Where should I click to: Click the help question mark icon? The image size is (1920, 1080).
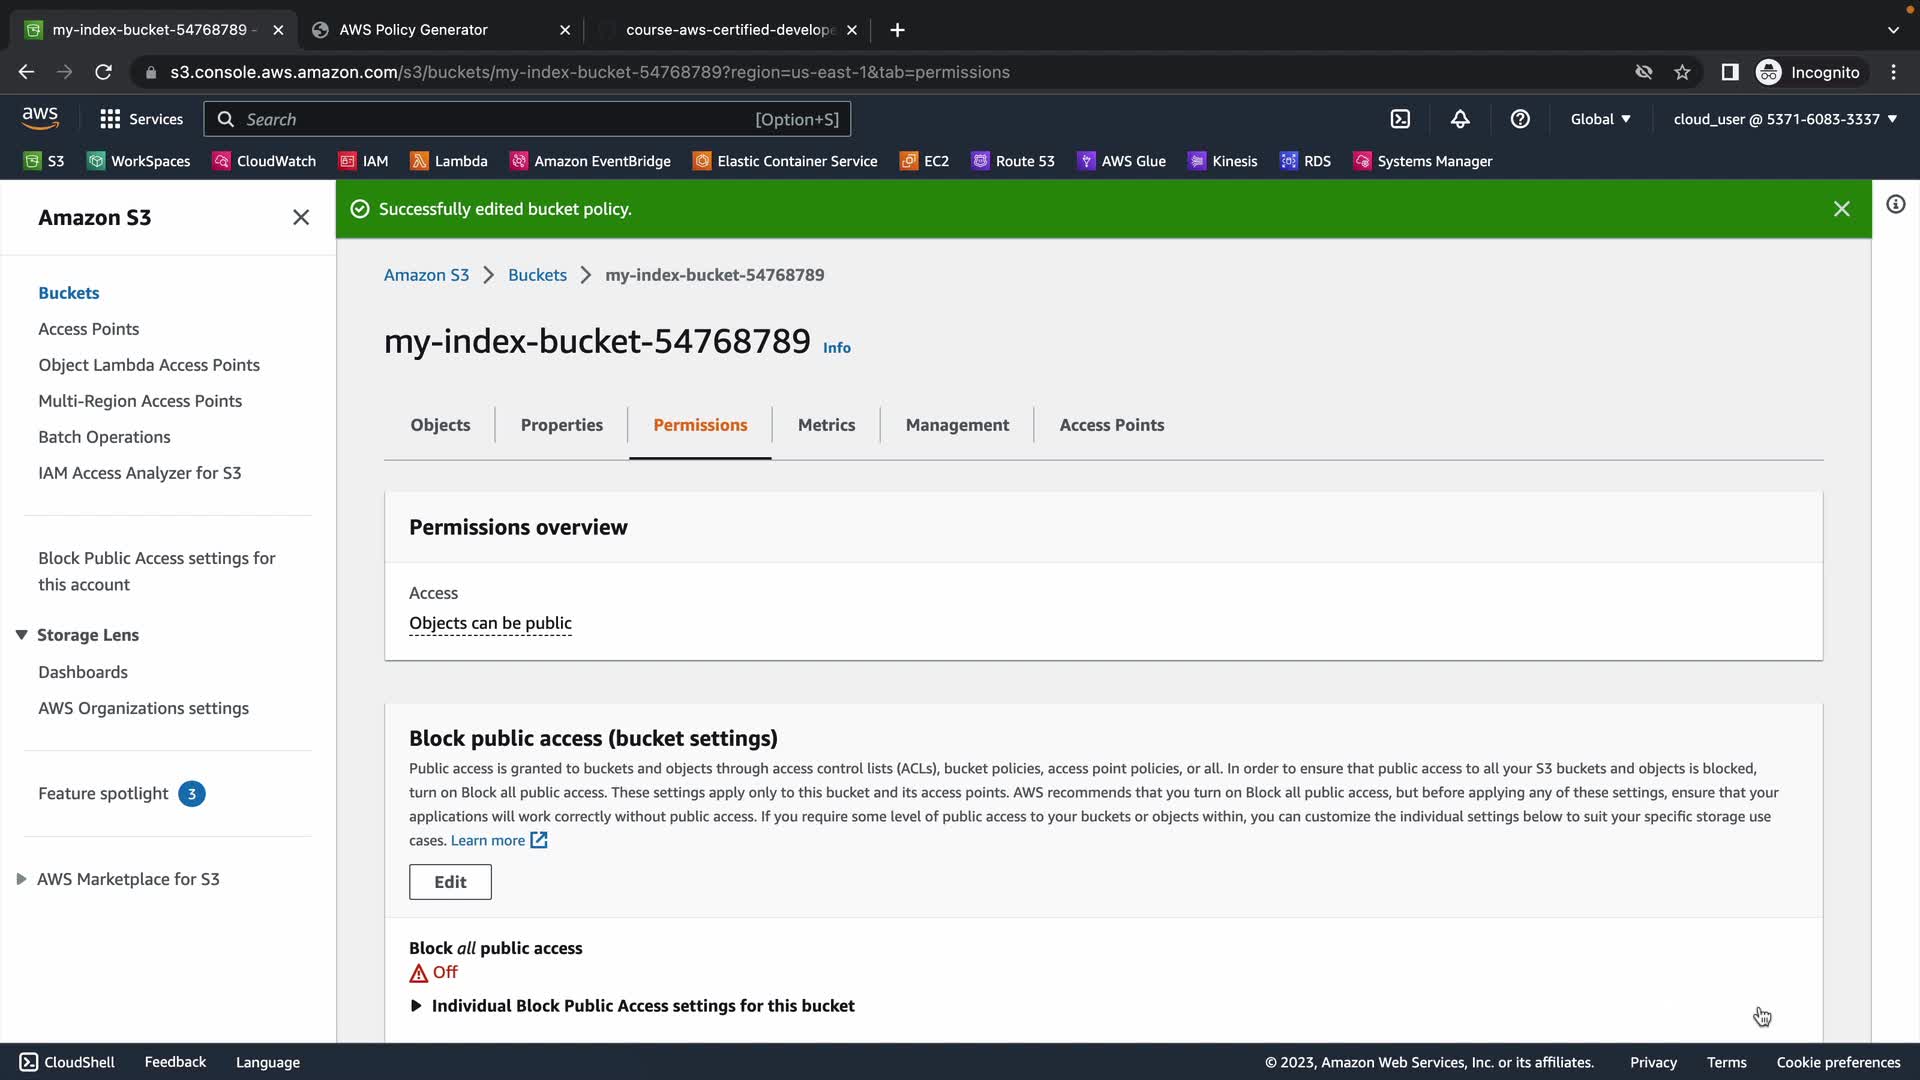(1520, 119)
